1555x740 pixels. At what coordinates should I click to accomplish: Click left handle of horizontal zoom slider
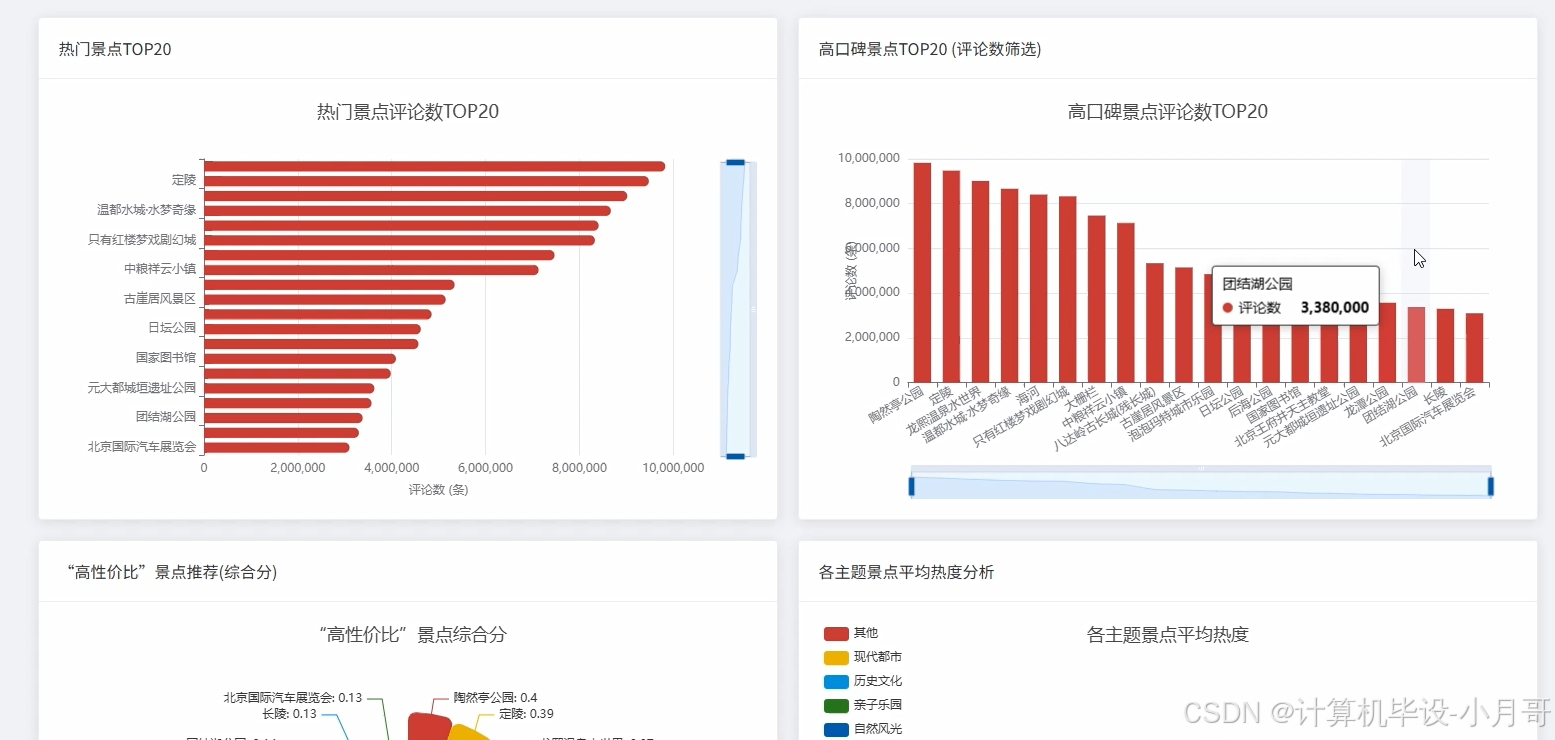point(912,486)
